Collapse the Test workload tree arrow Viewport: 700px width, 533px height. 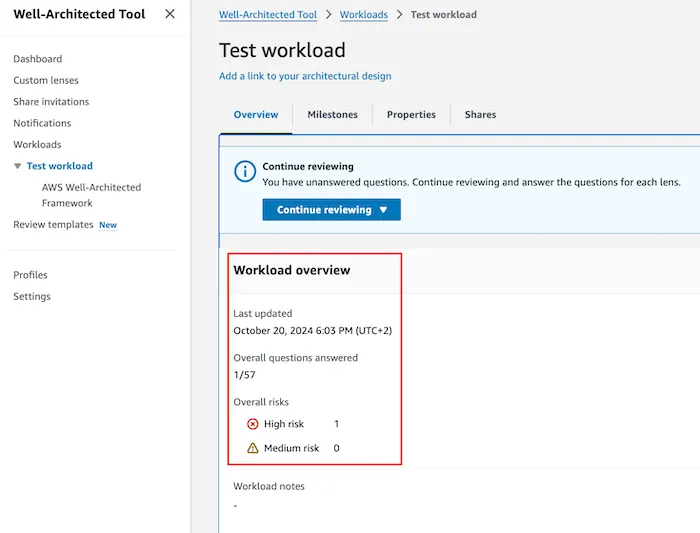point(17,166)
